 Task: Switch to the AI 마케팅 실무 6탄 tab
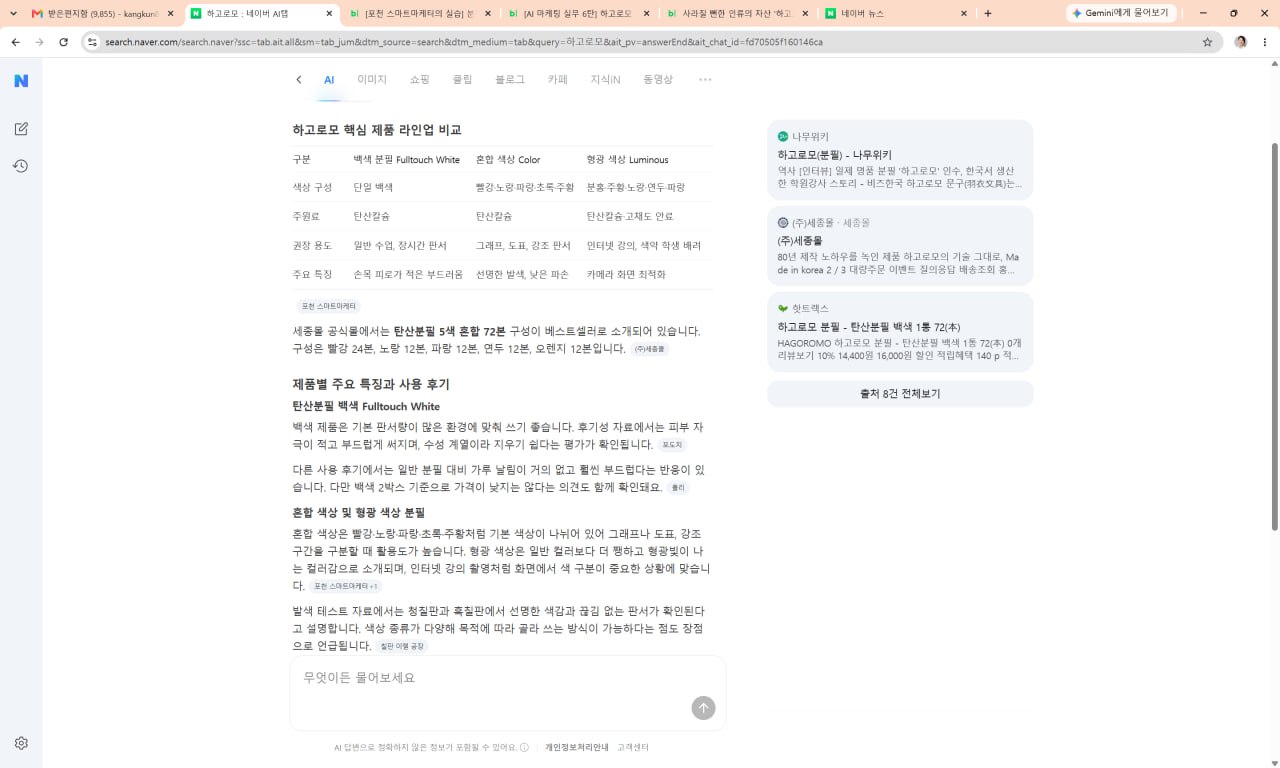[x=578, y=14]
